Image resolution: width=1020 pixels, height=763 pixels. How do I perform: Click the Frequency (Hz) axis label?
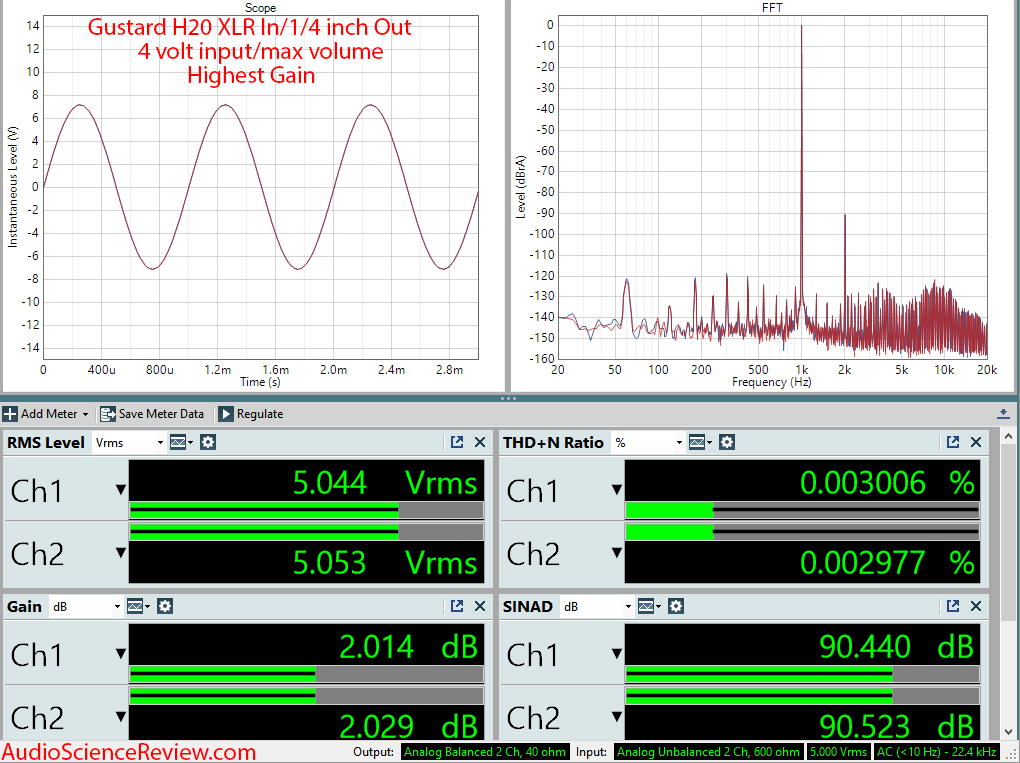(x=772, y=382)
